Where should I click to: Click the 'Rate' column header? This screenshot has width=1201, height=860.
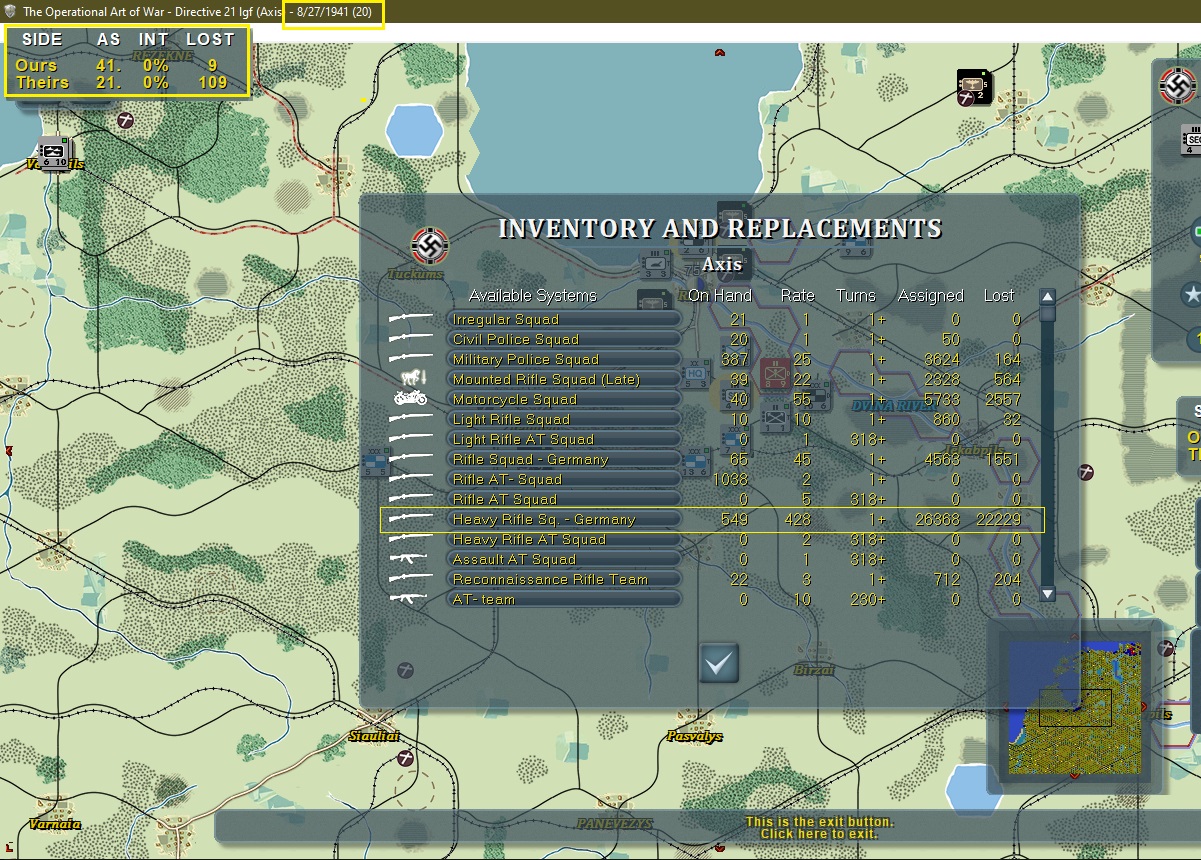coord(798,295)
